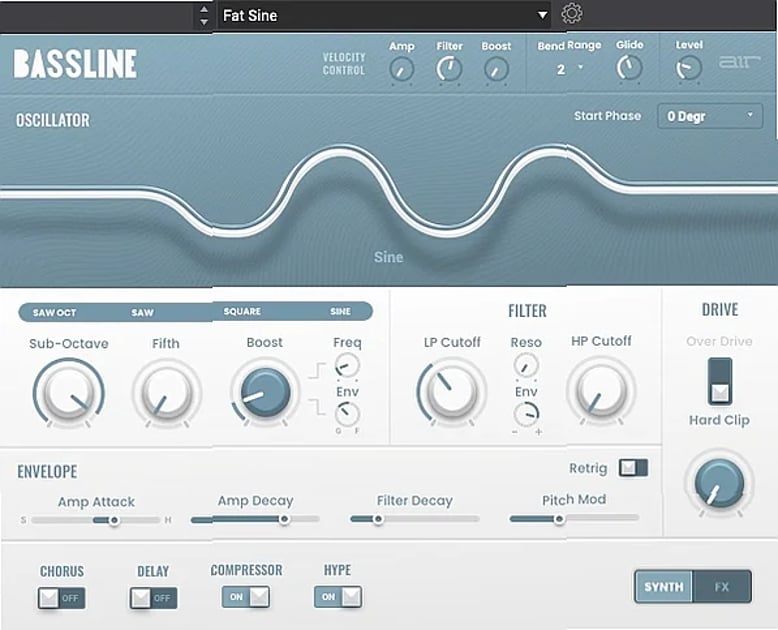Turn off the Compressor
Screen dimensions: 778x630
tap(246, 597)
